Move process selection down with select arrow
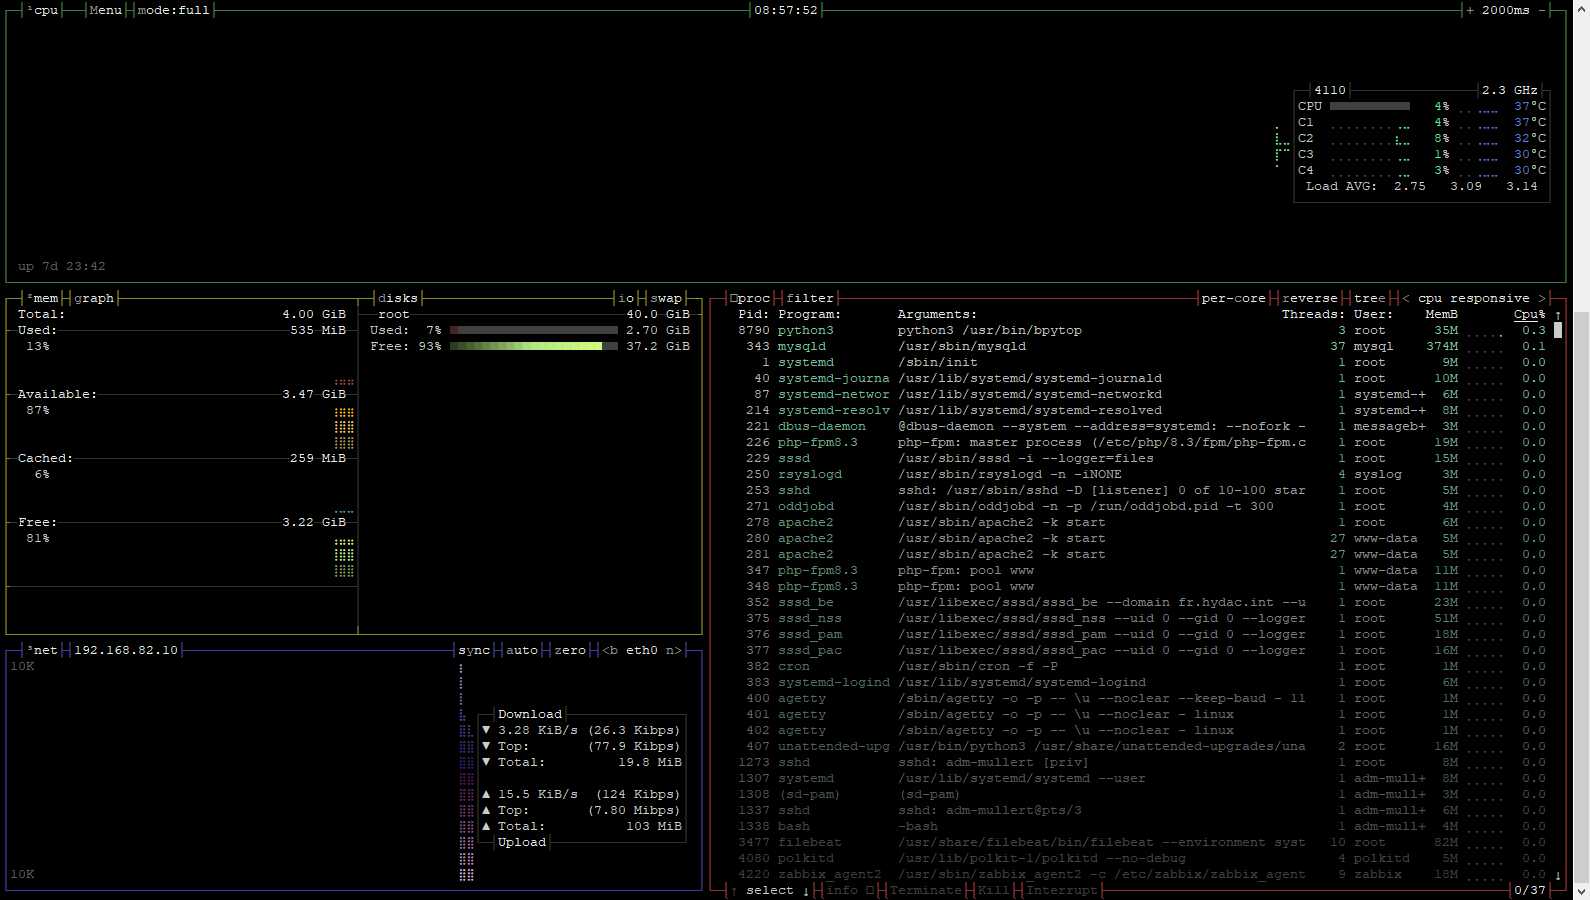Image resolution: width=1590 pixels, height=900 pixels. (x=806, y=890)
